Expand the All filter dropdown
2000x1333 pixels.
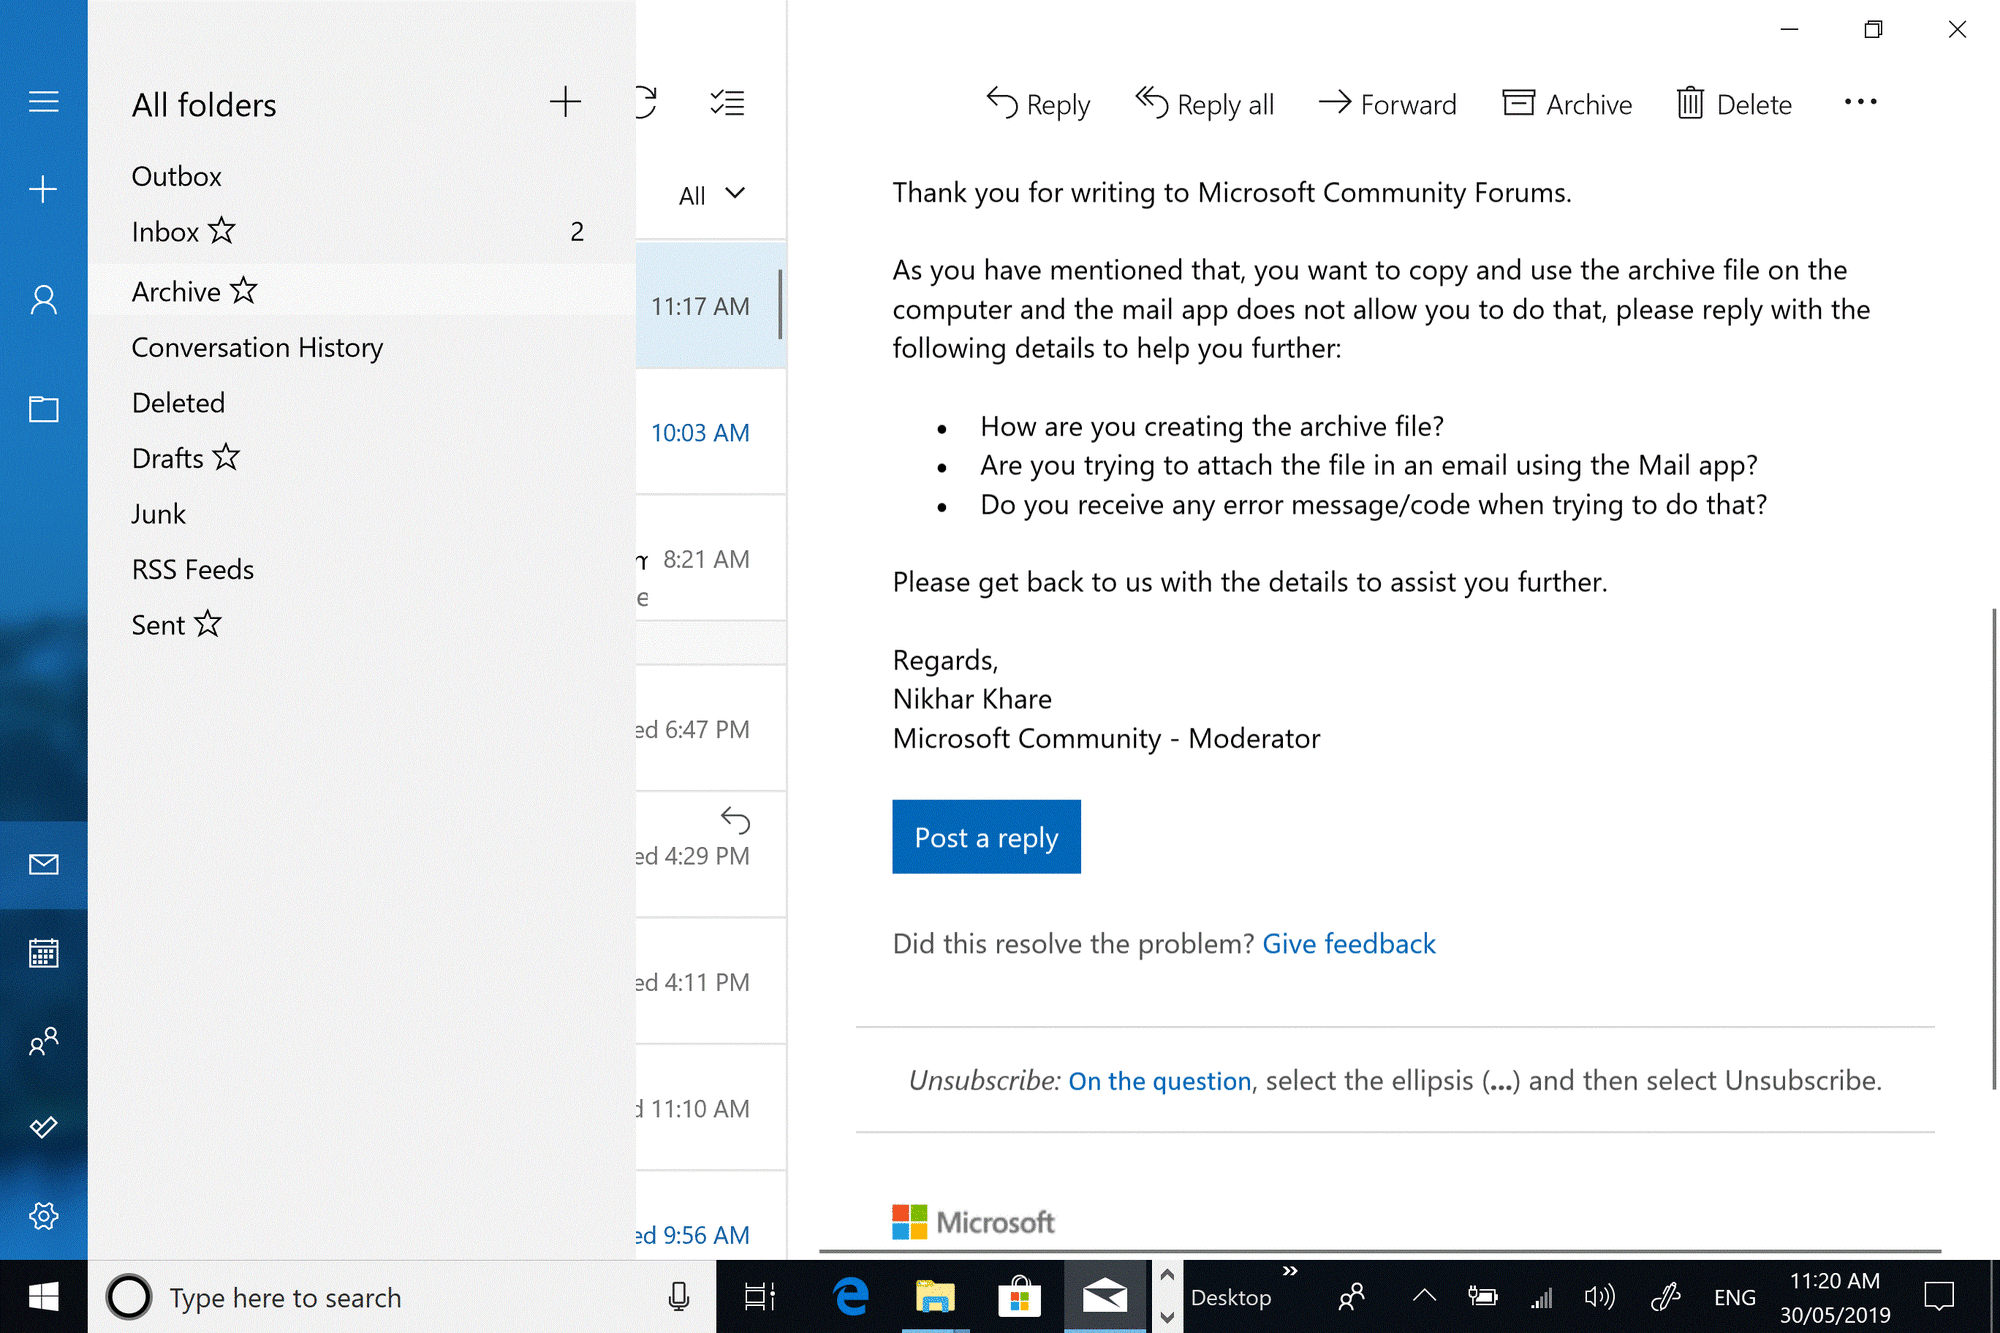tap(712, 194)
